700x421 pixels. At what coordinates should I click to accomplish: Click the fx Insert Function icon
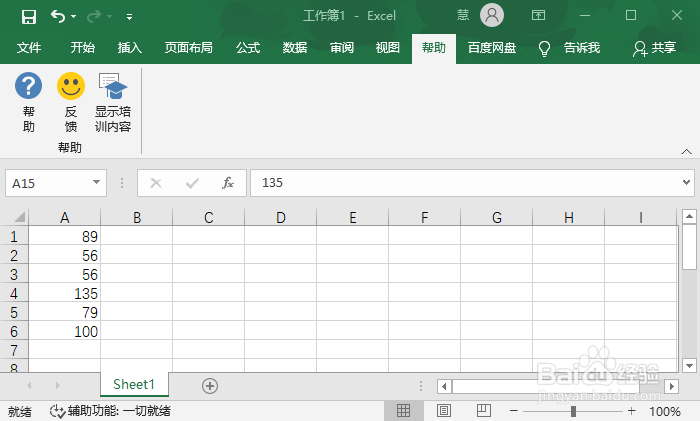coord(228,183)
